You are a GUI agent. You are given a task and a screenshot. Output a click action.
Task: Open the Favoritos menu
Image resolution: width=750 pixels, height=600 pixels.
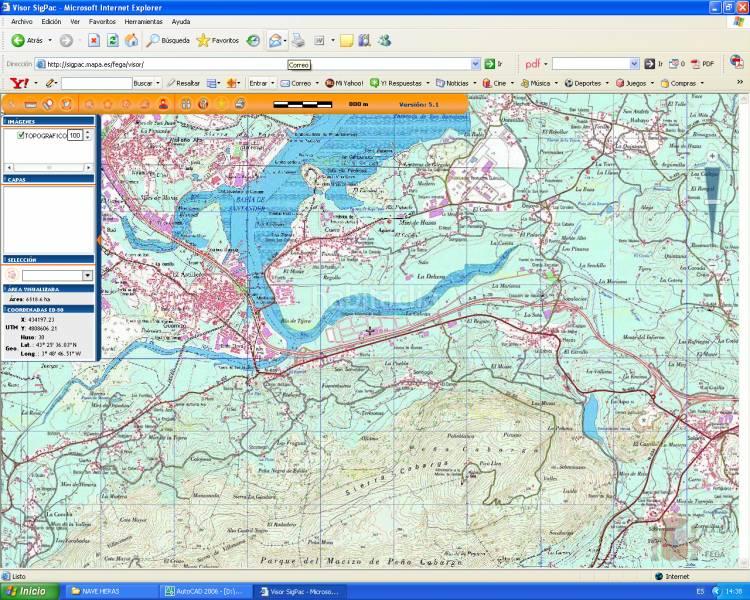click(101, 21)
